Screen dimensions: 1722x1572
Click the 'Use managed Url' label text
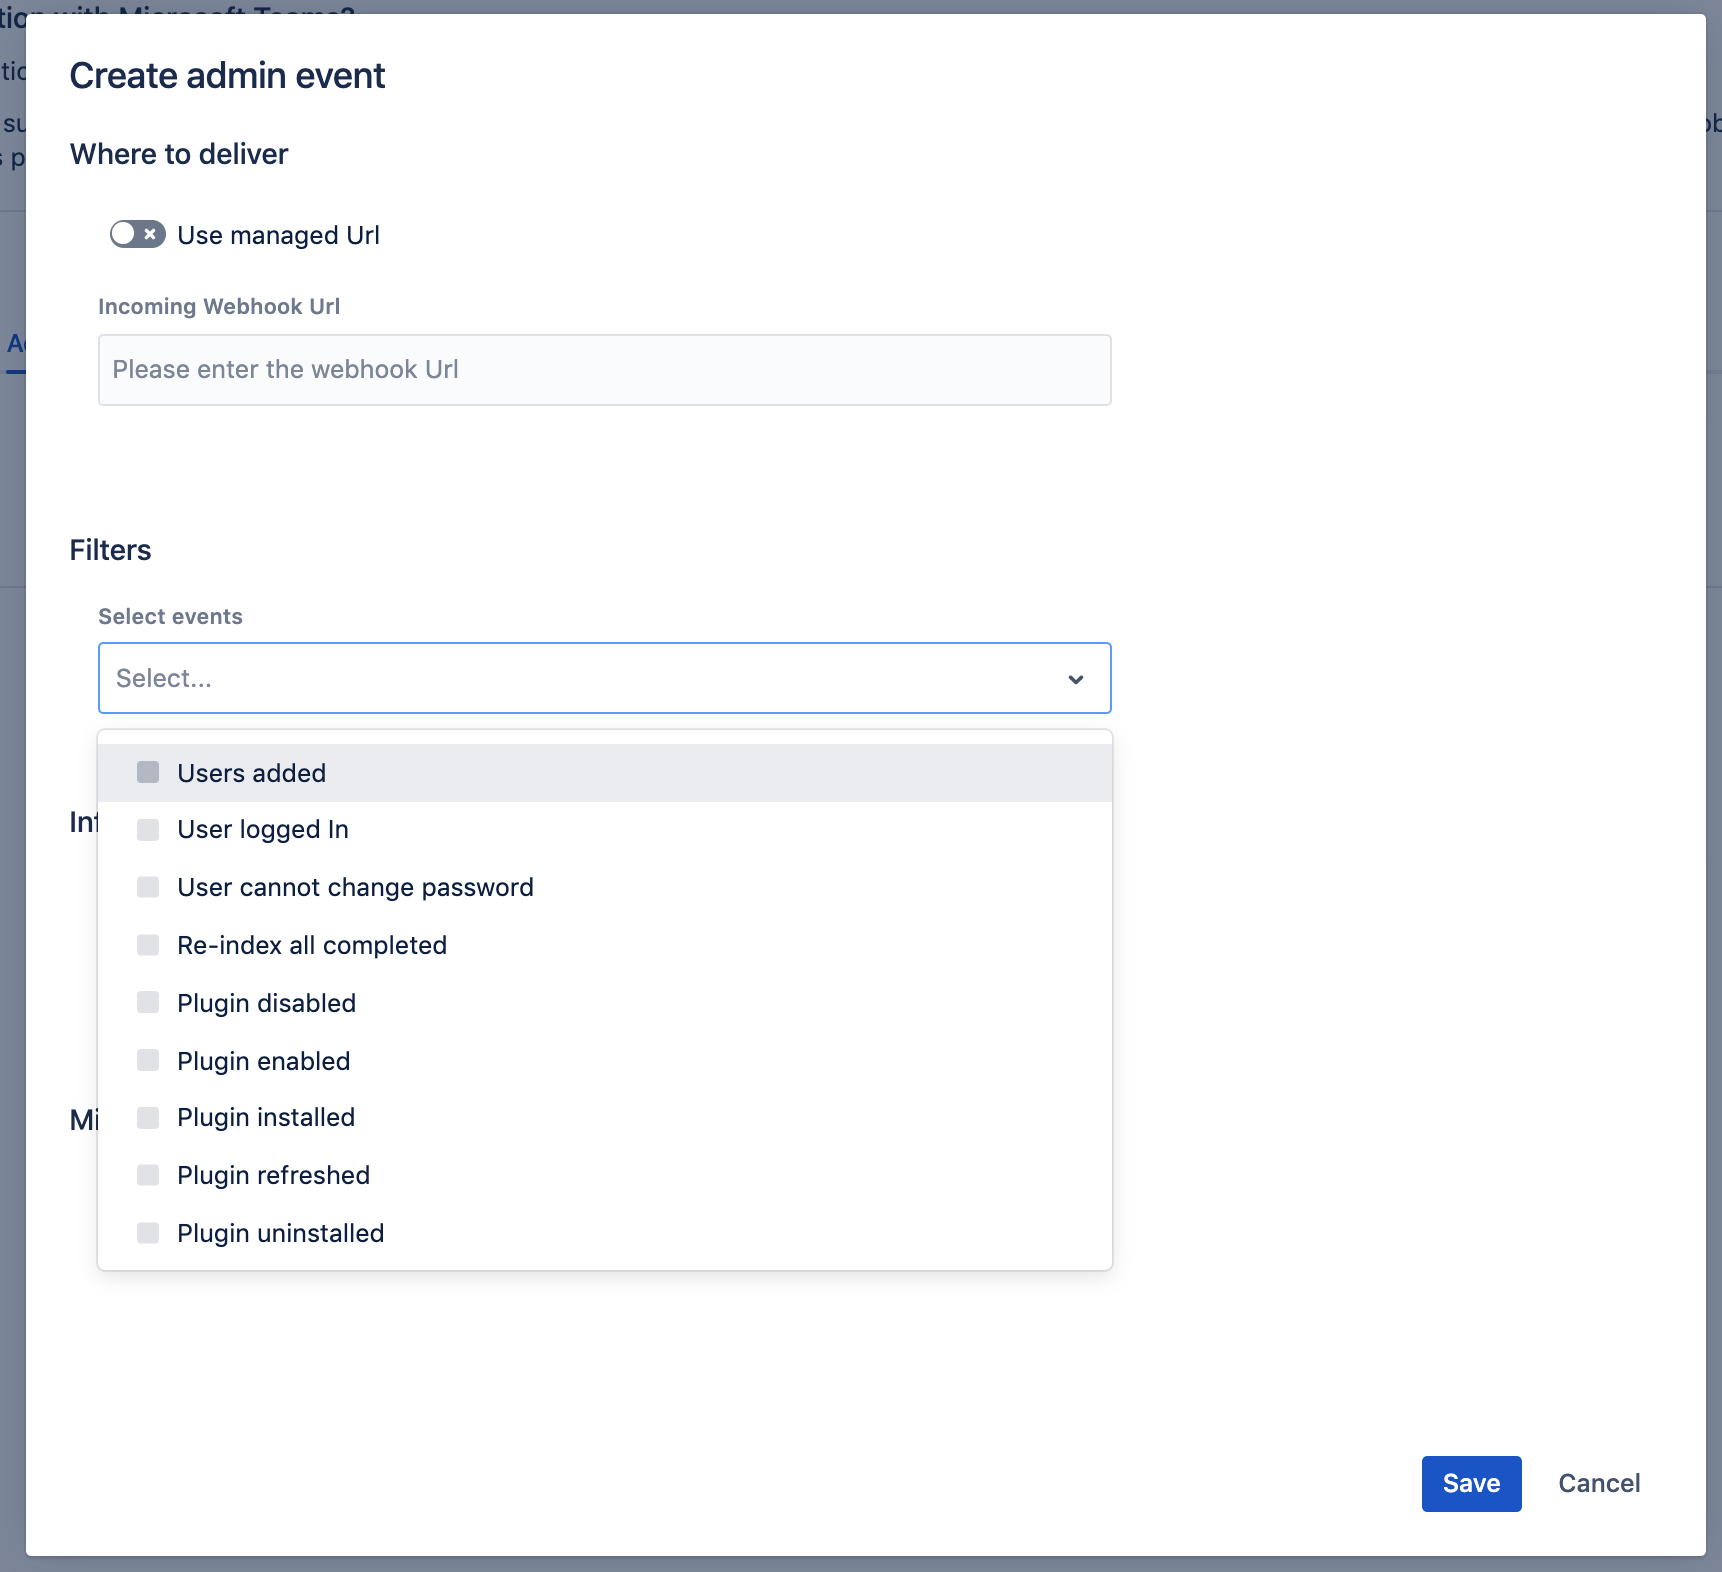coord(278,235)
